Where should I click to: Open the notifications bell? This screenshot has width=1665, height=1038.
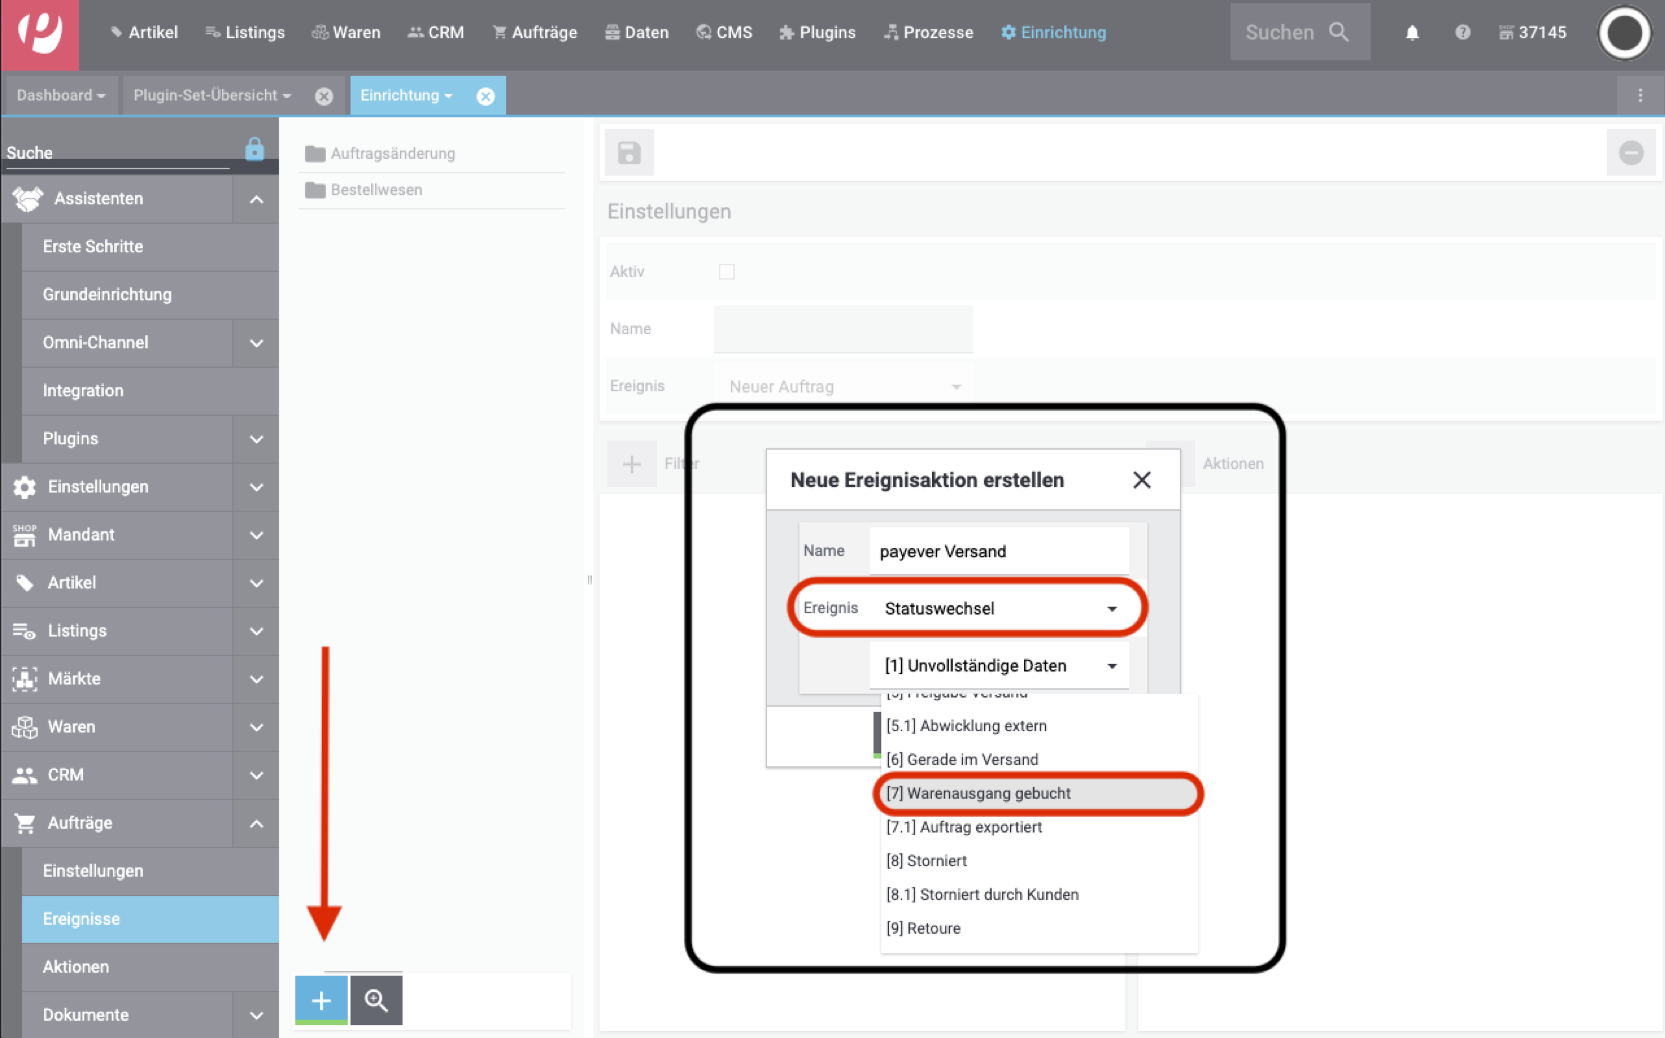click(1412, 33)
